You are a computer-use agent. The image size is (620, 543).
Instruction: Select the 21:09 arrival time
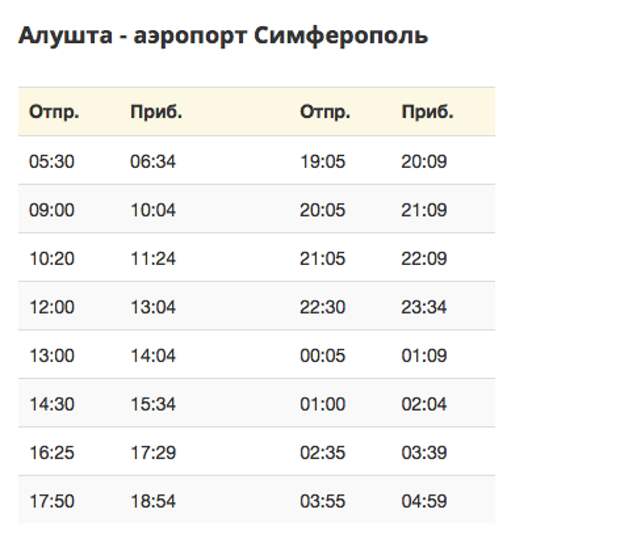pyautogui.click(x=424, y=210)
